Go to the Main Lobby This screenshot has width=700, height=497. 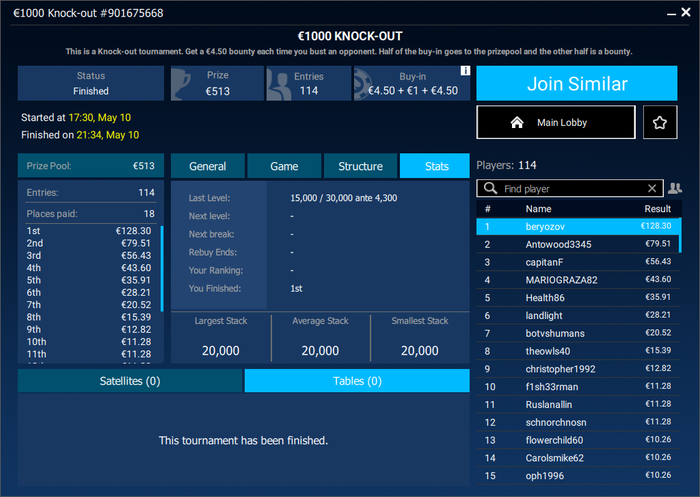556,122
